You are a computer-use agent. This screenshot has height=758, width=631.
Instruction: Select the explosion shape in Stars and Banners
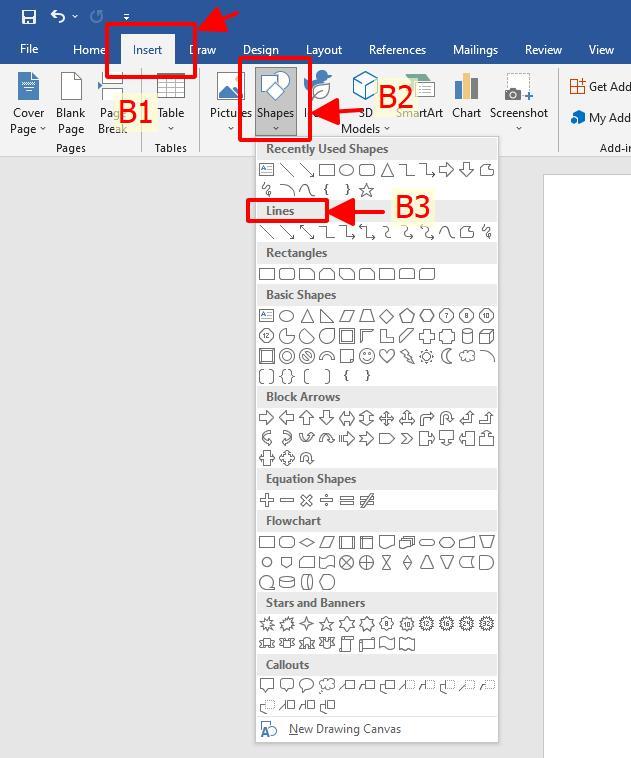(x=267, y=624)
